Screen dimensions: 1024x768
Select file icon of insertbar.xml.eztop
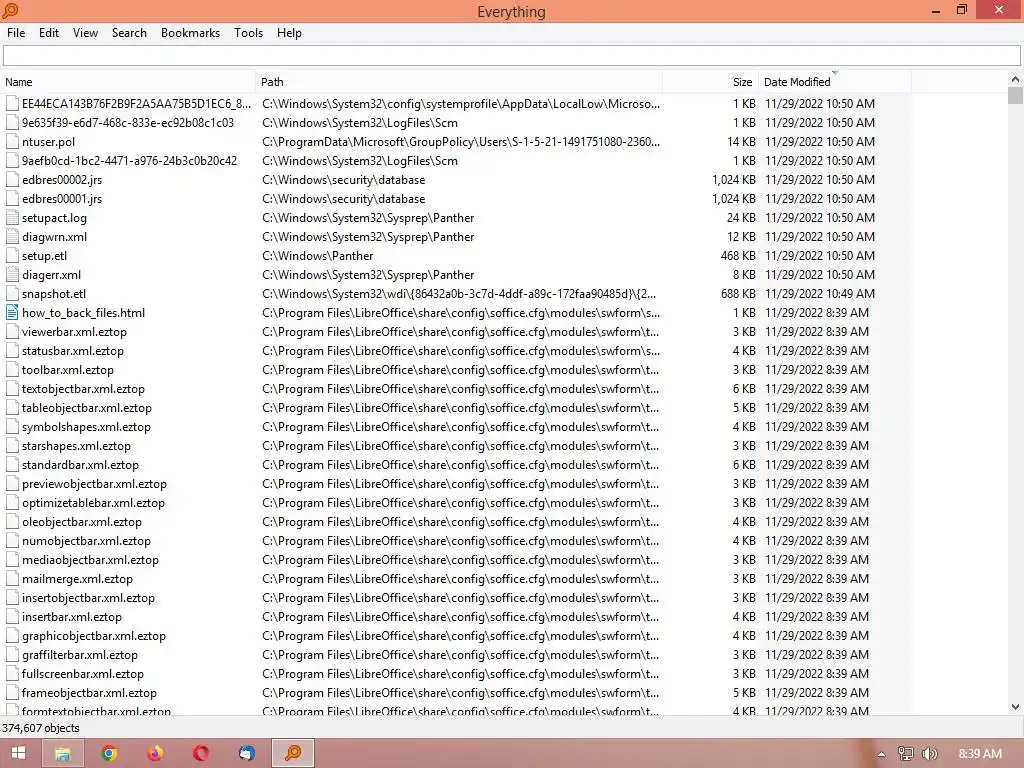[12, 616]
